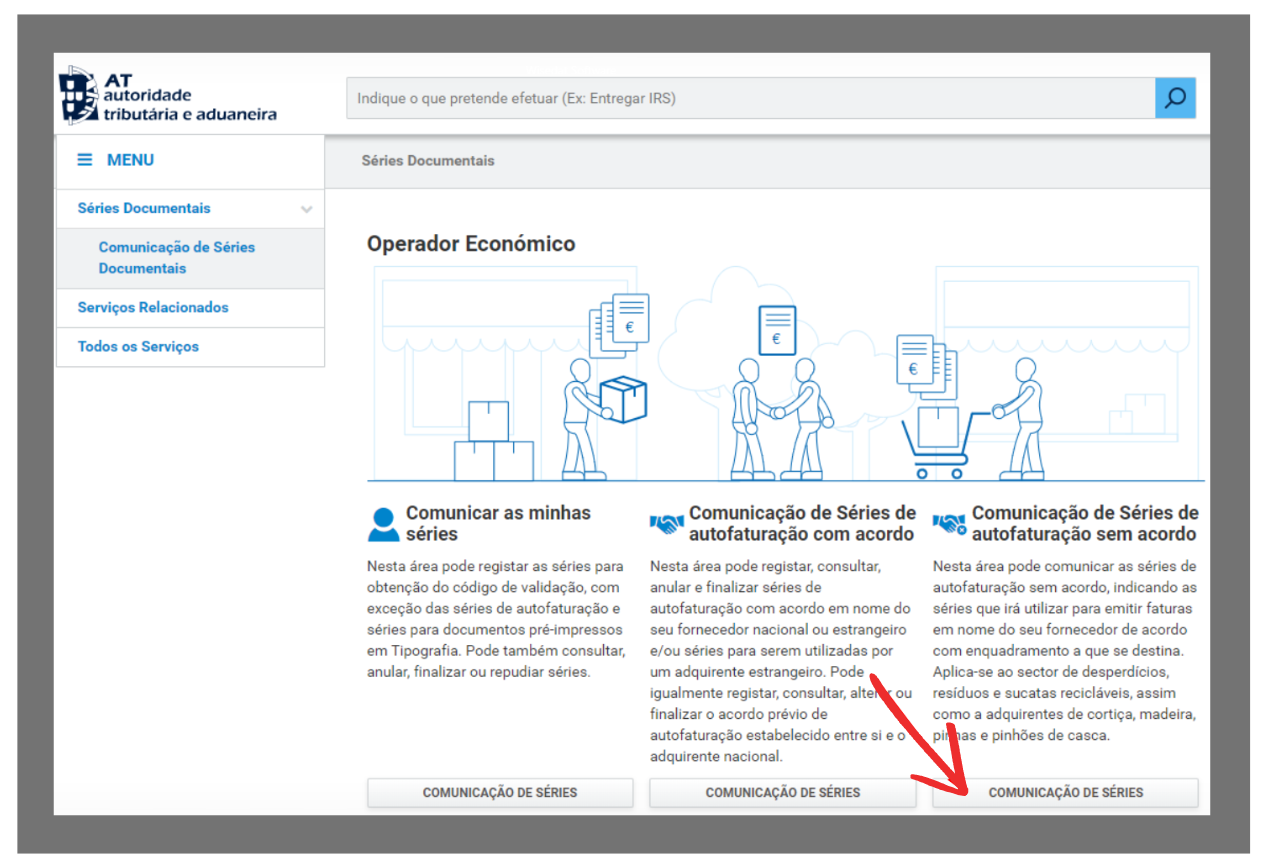Screen dimensions: 1262x865
Task: Collapse Séries Documentais using its chevron
Action: point(306,209)
